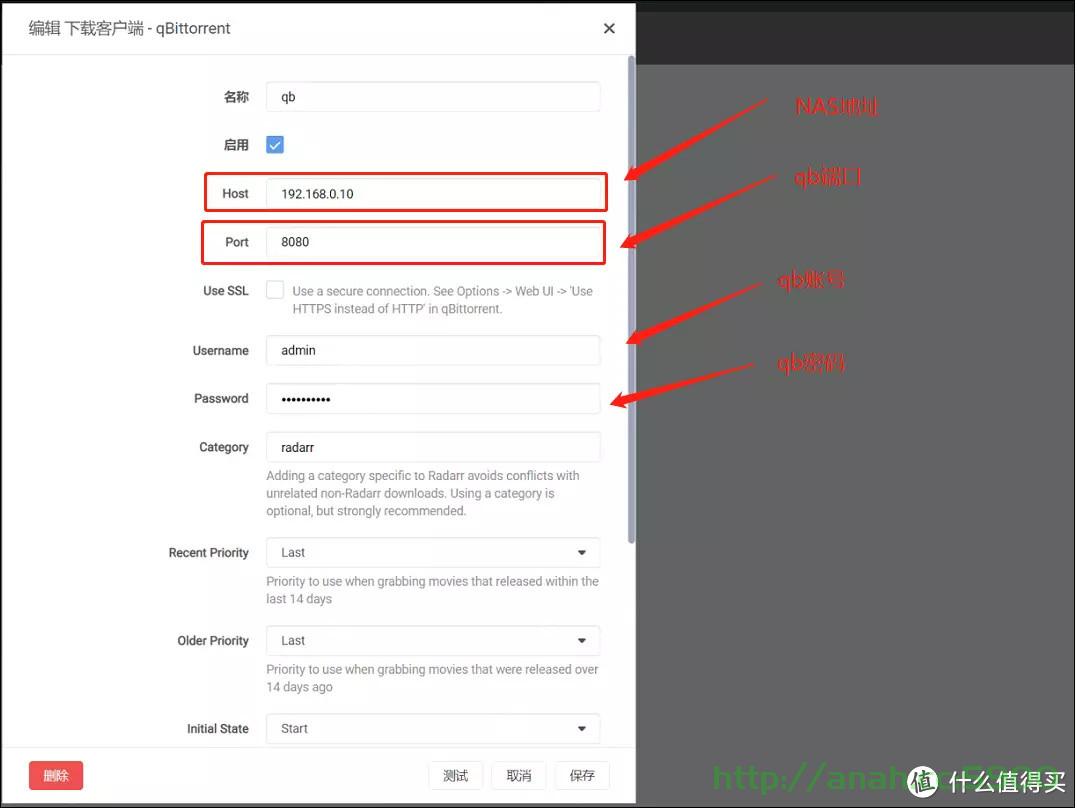Image resolution: width=1077 pixels, height=809 pixels.
Task: Click the Use SSL label
Action: coord(226,290)
